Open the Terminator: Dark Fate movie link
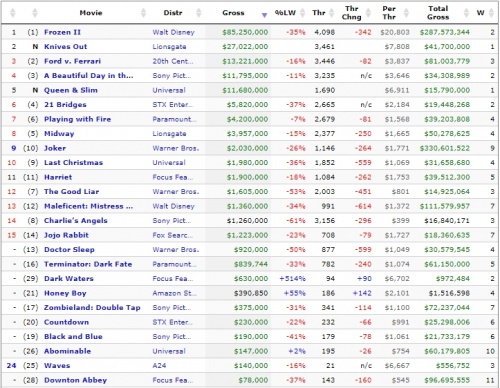The image size is (500, 388). 88,264
